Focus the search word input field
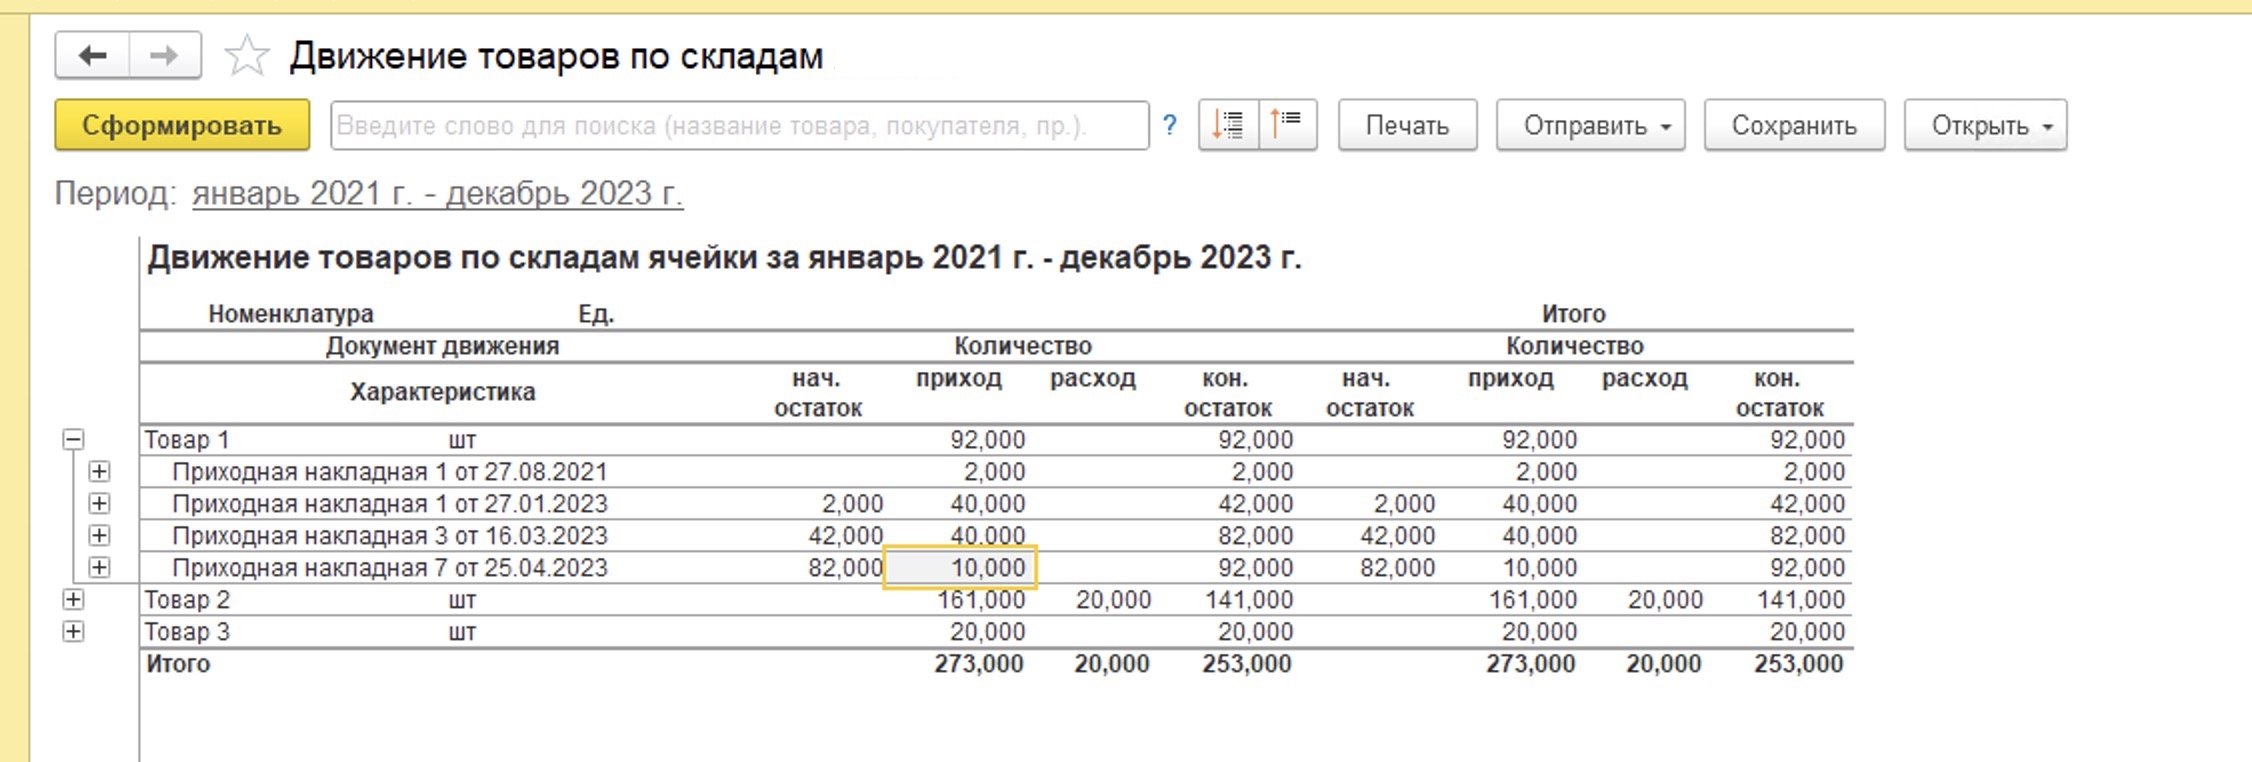The image size is (2252, 762). (739, 125)
